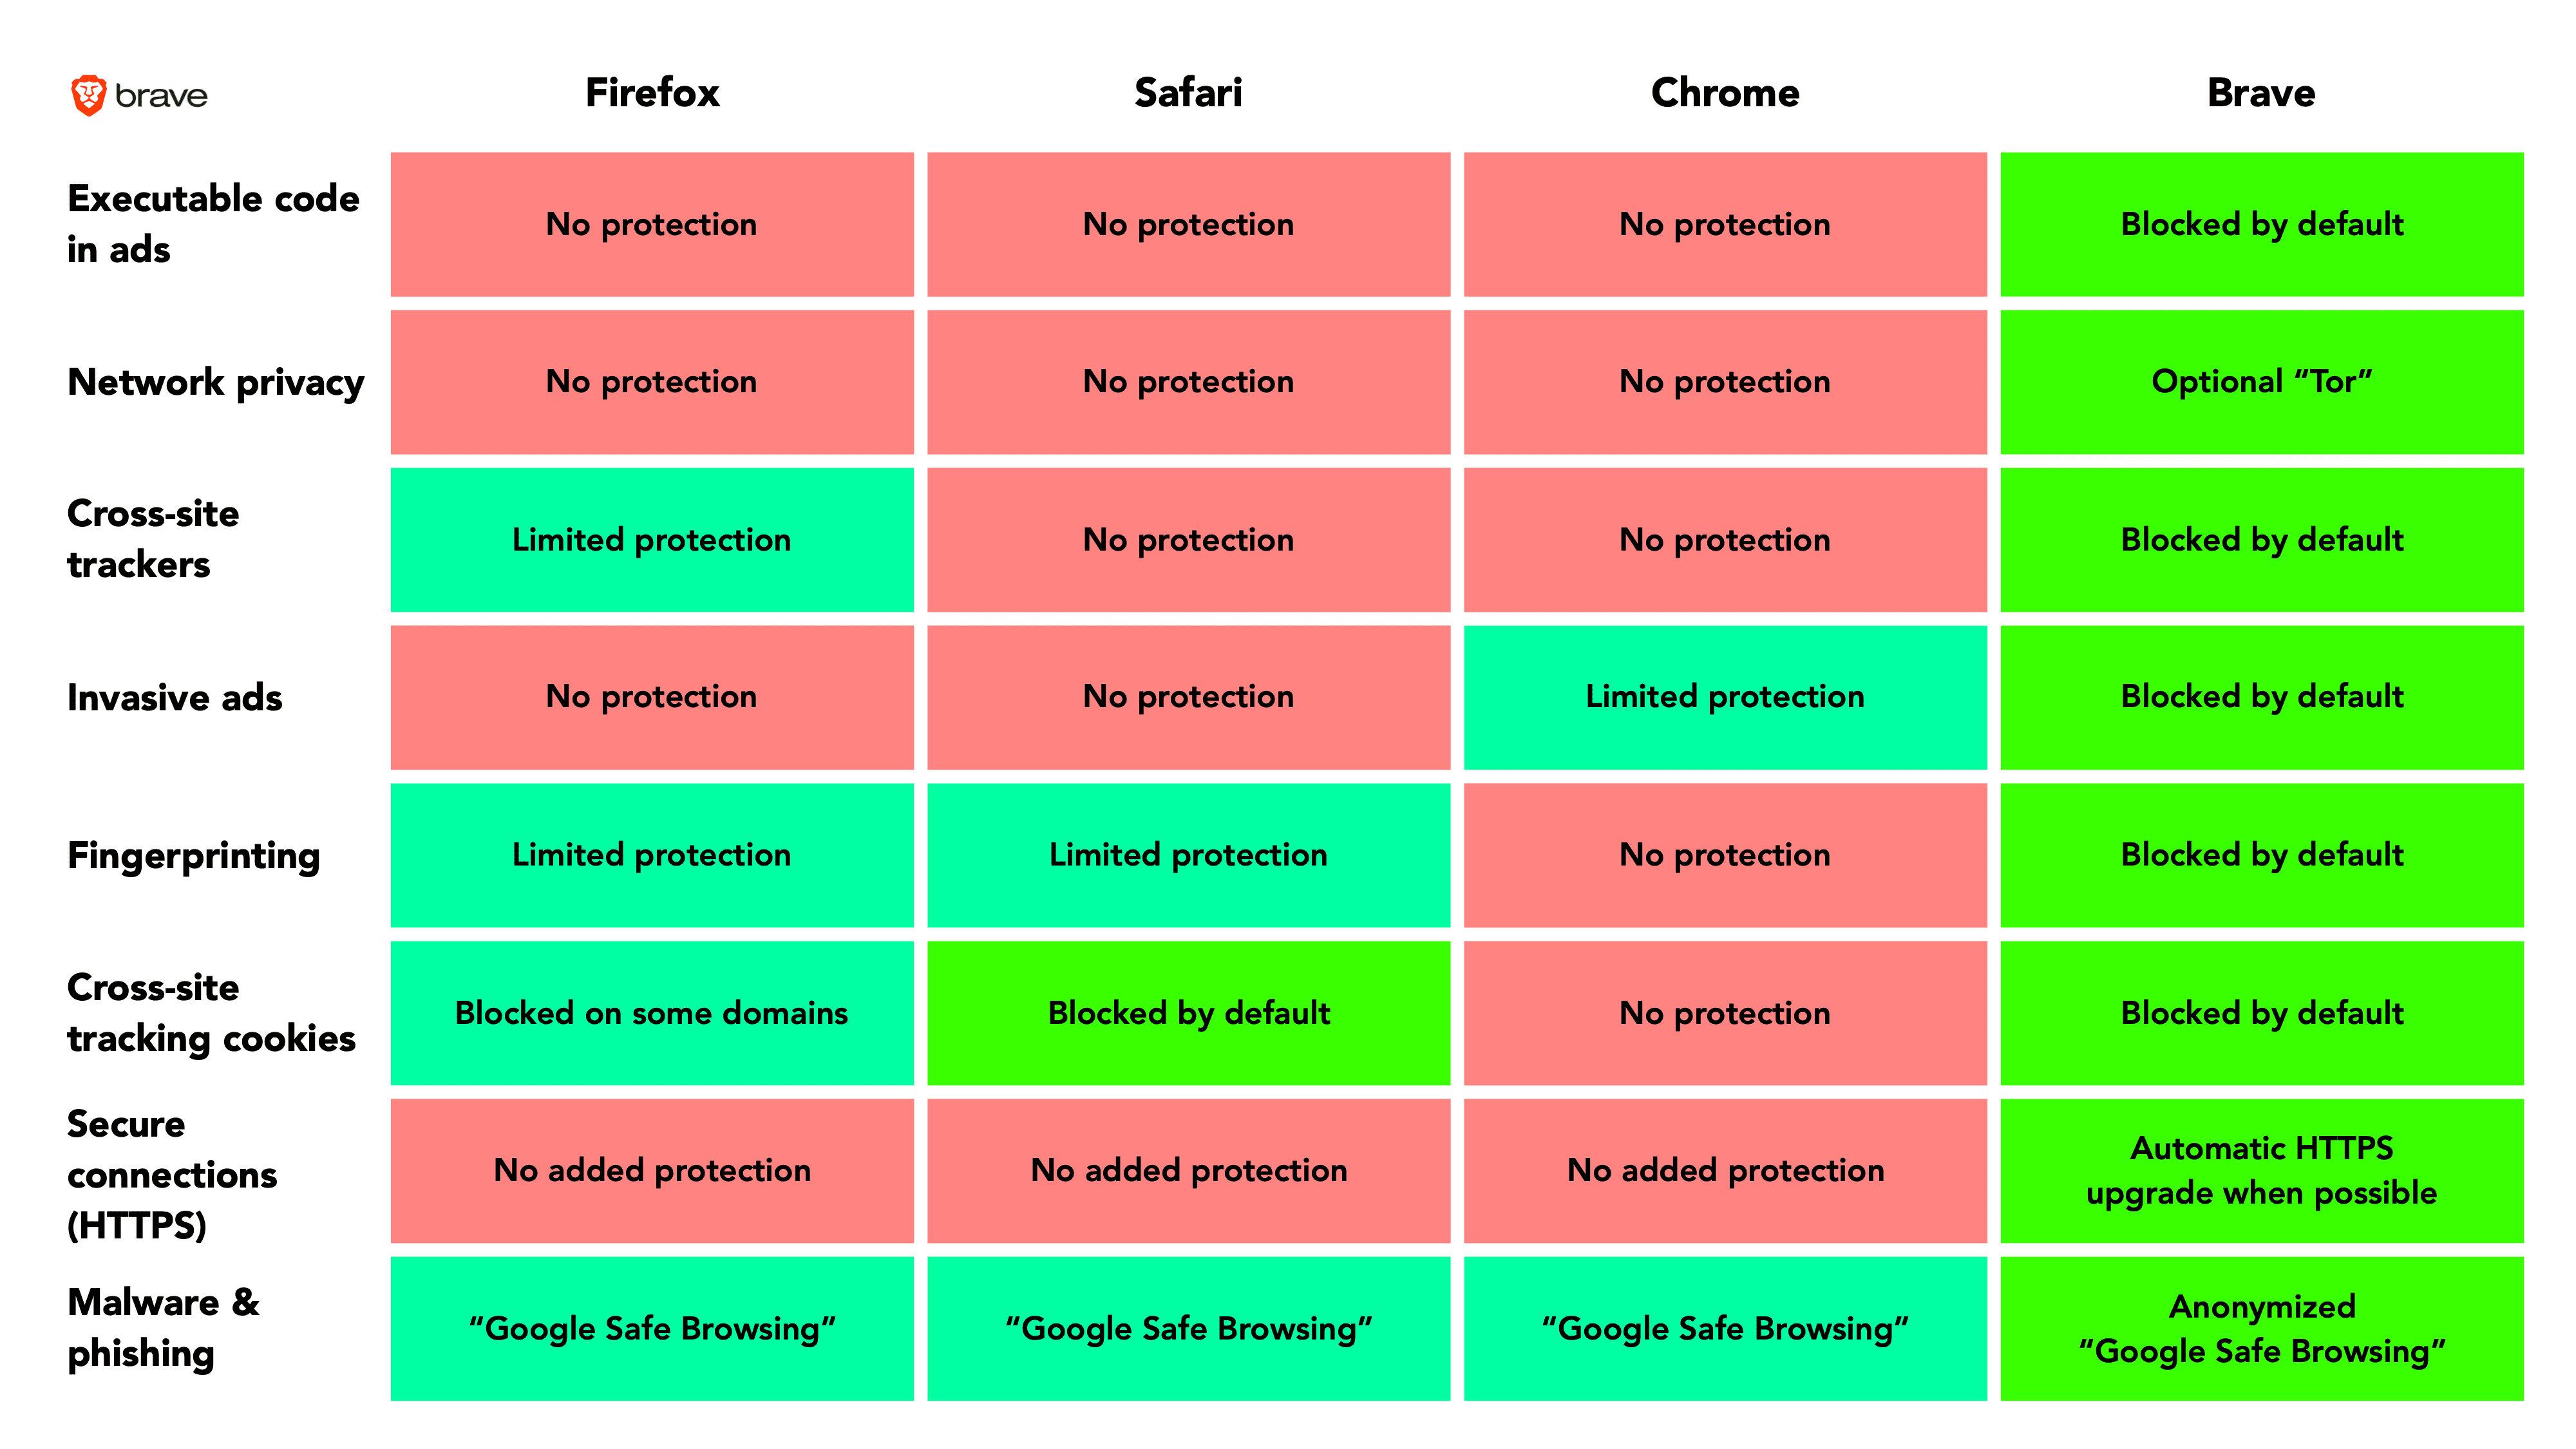Viewport: 2576px width, 1449px height.
Task: Click the Blocked on some domains cell
Action: pos(652,1013)
